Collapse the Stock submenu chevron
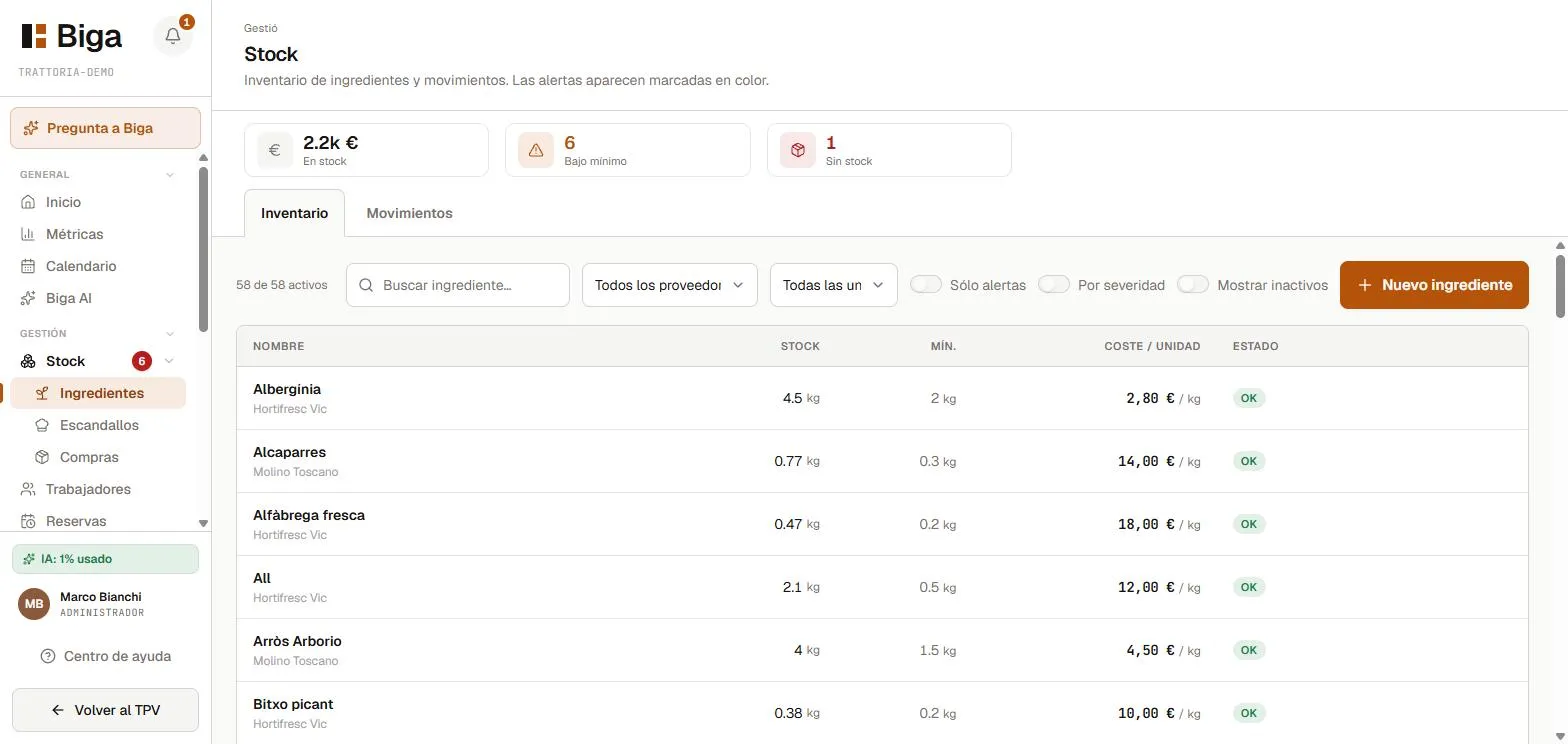 169,361
